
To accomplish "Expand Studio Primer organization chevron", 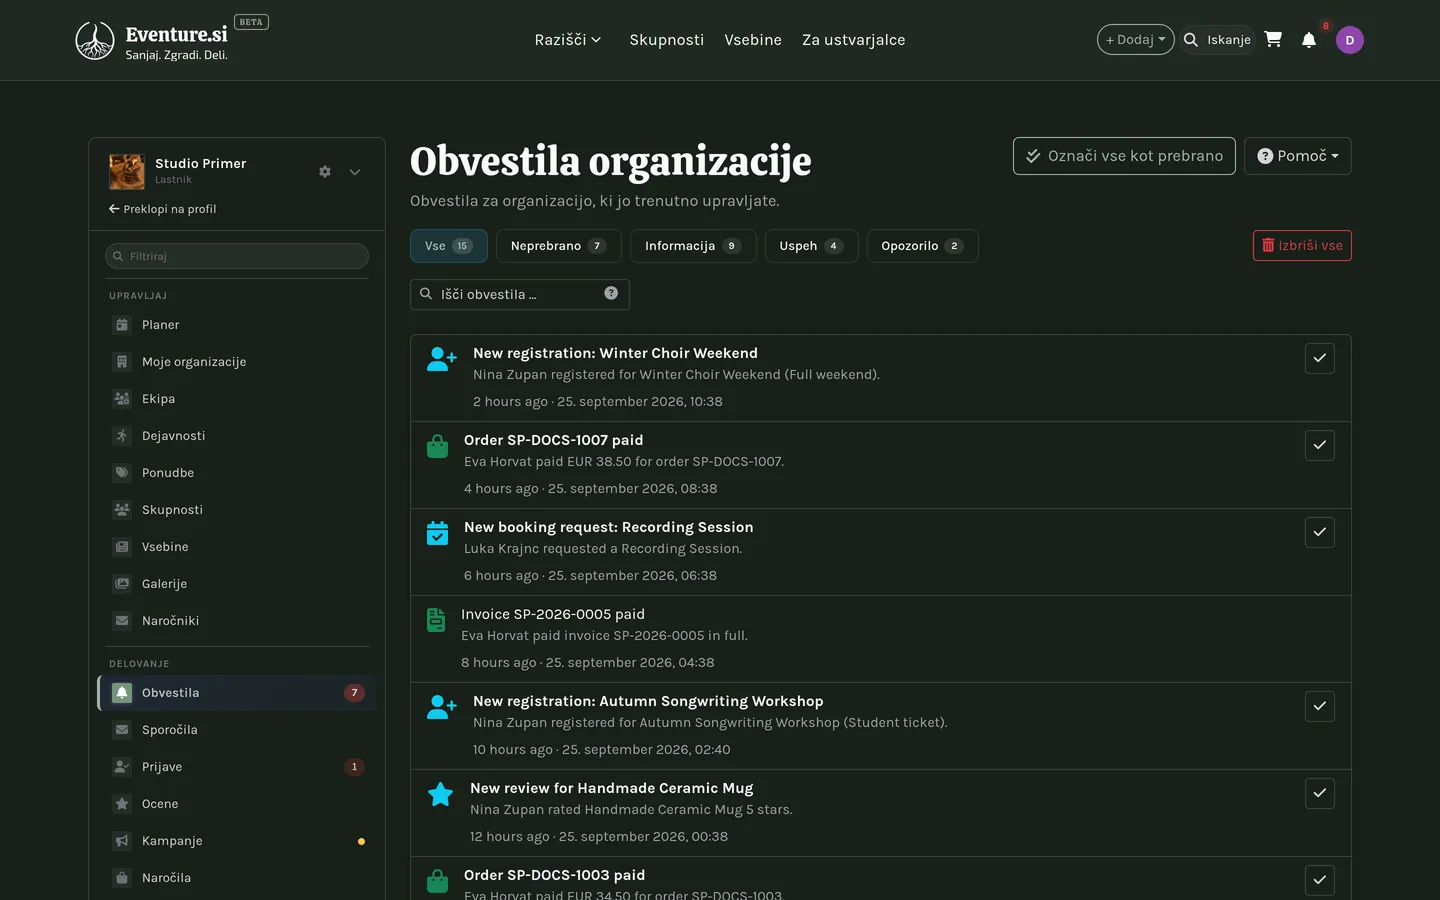I will tap(355, 172).
